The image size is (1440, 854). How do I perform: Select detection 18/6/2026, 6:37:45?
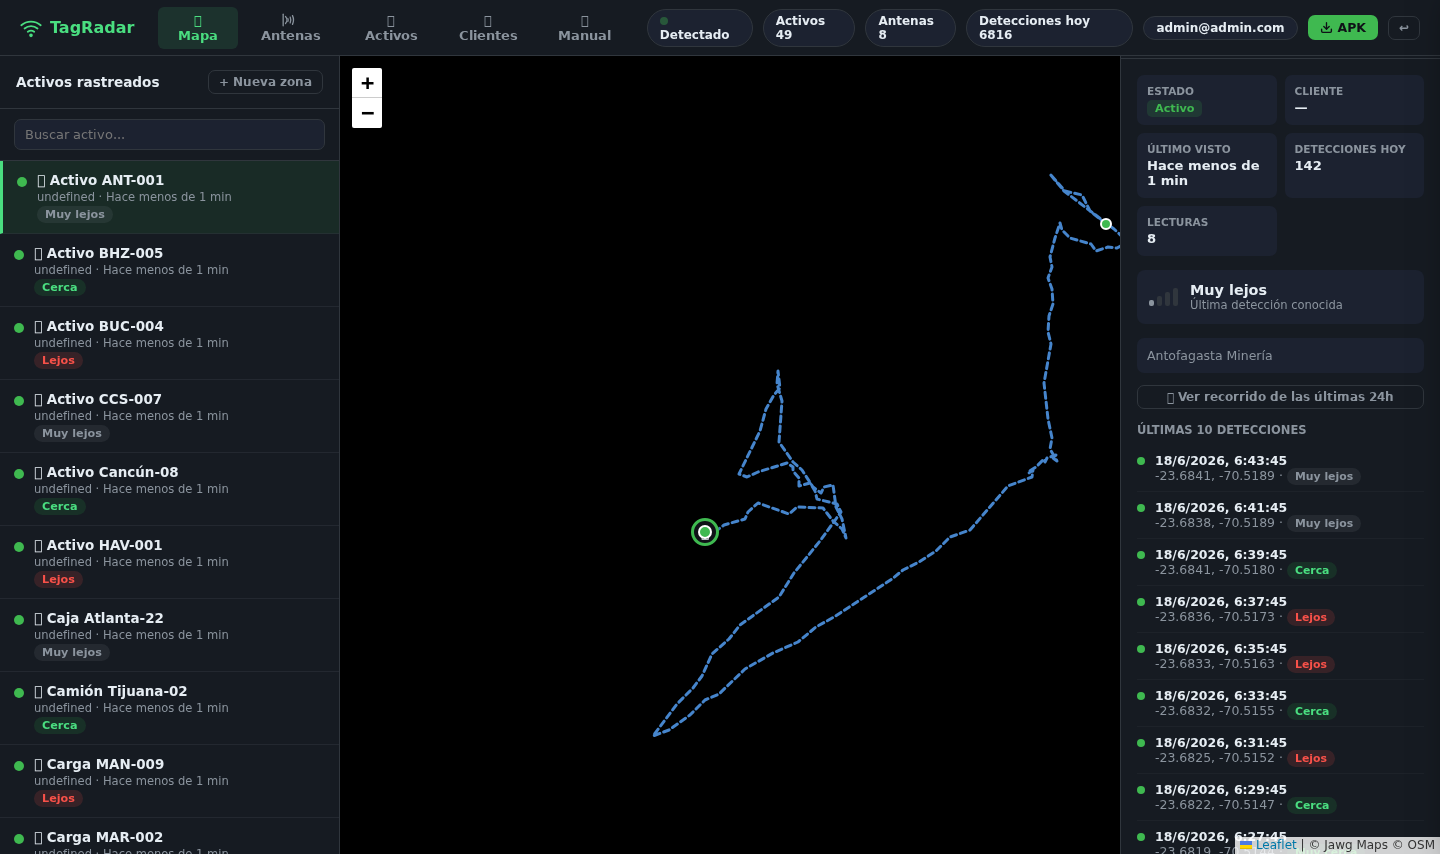[x=1280, y=609]
